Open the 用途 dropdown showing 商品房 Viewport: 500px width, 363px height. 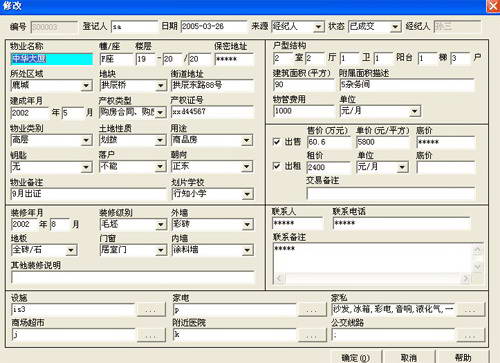point(247,140)
